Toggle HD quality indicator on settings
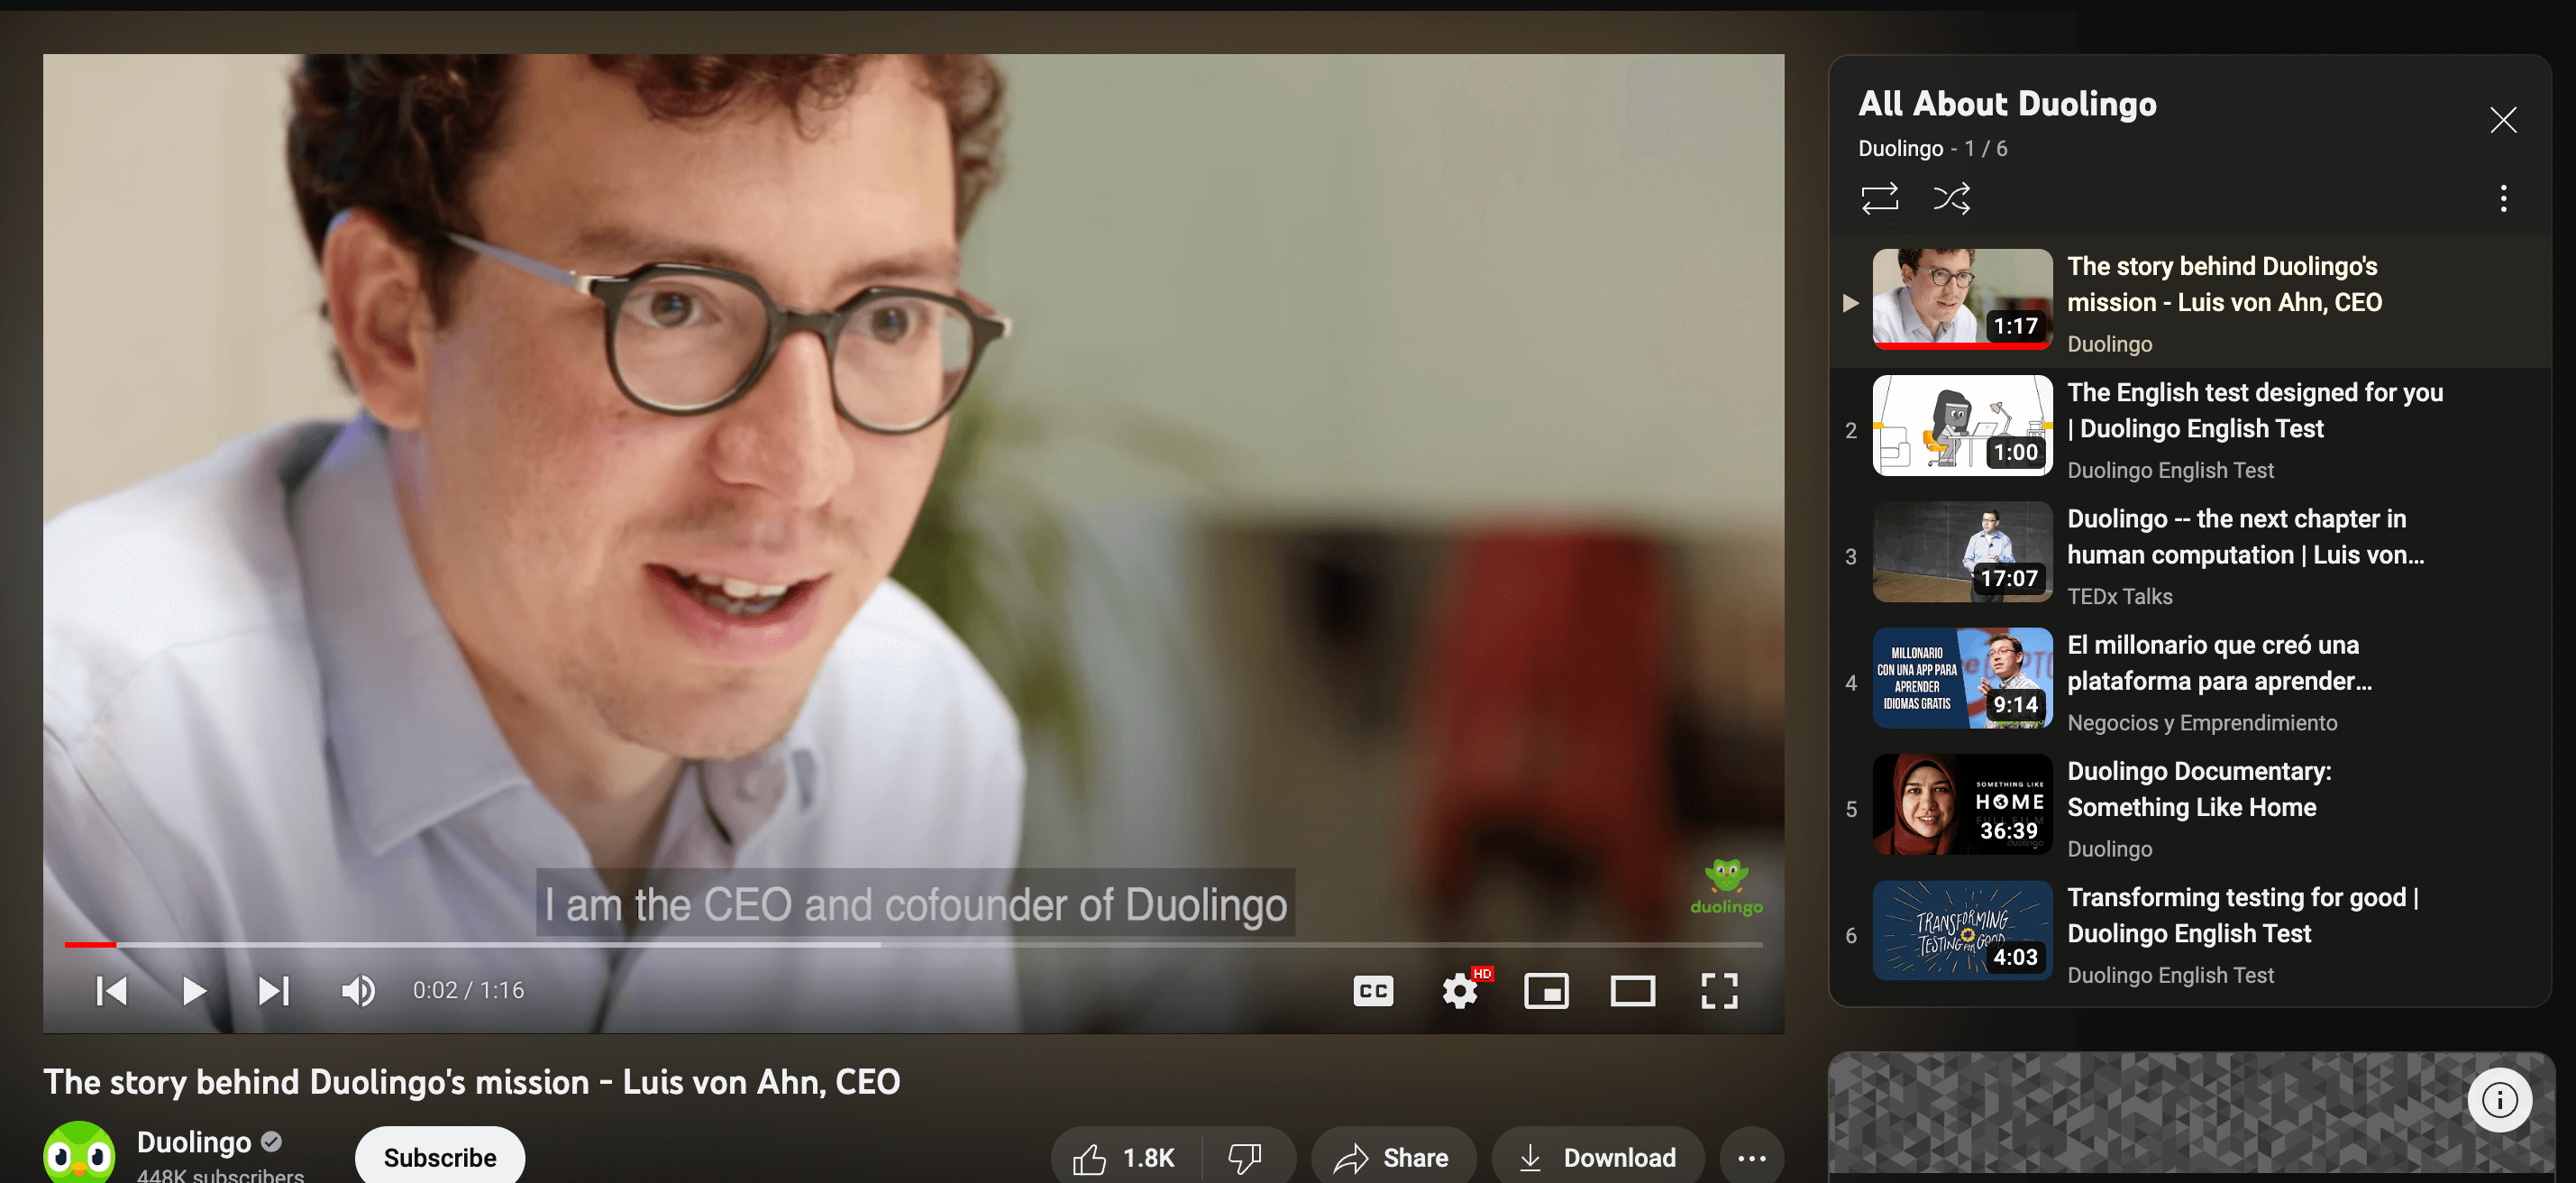Screen dimensions: 2576x1183 tap(1457, 989)
